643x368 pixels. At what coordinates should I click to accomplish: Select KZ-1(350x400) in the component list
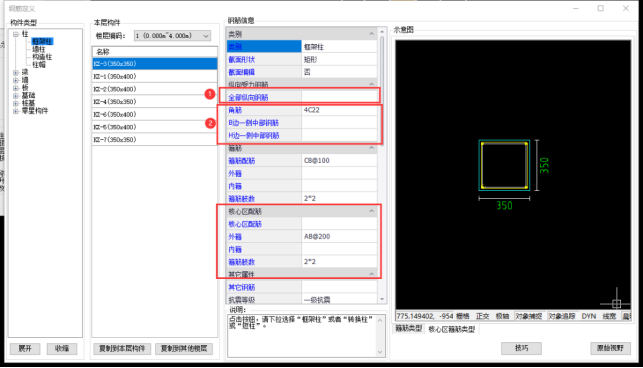[x=155, y=76]
